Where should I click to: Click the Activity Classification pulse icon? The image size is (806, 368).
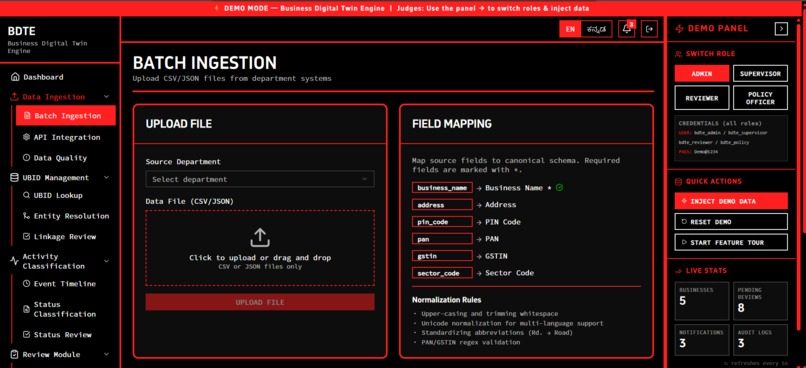tap(14, 261)
